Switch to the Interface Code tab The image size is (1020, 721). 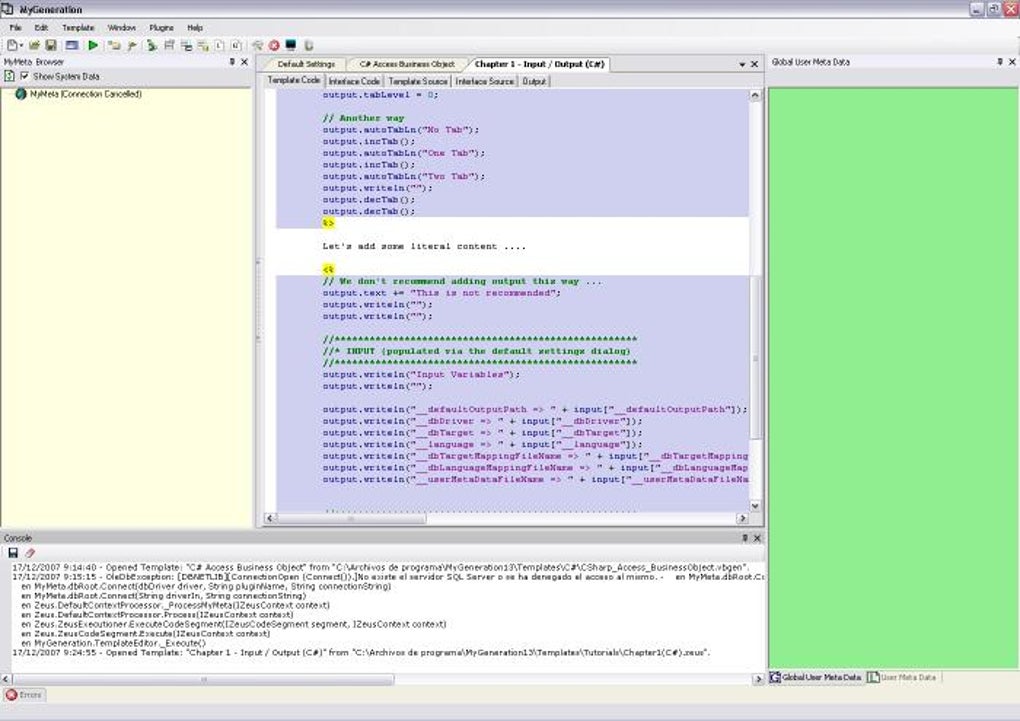coord(354,81)
